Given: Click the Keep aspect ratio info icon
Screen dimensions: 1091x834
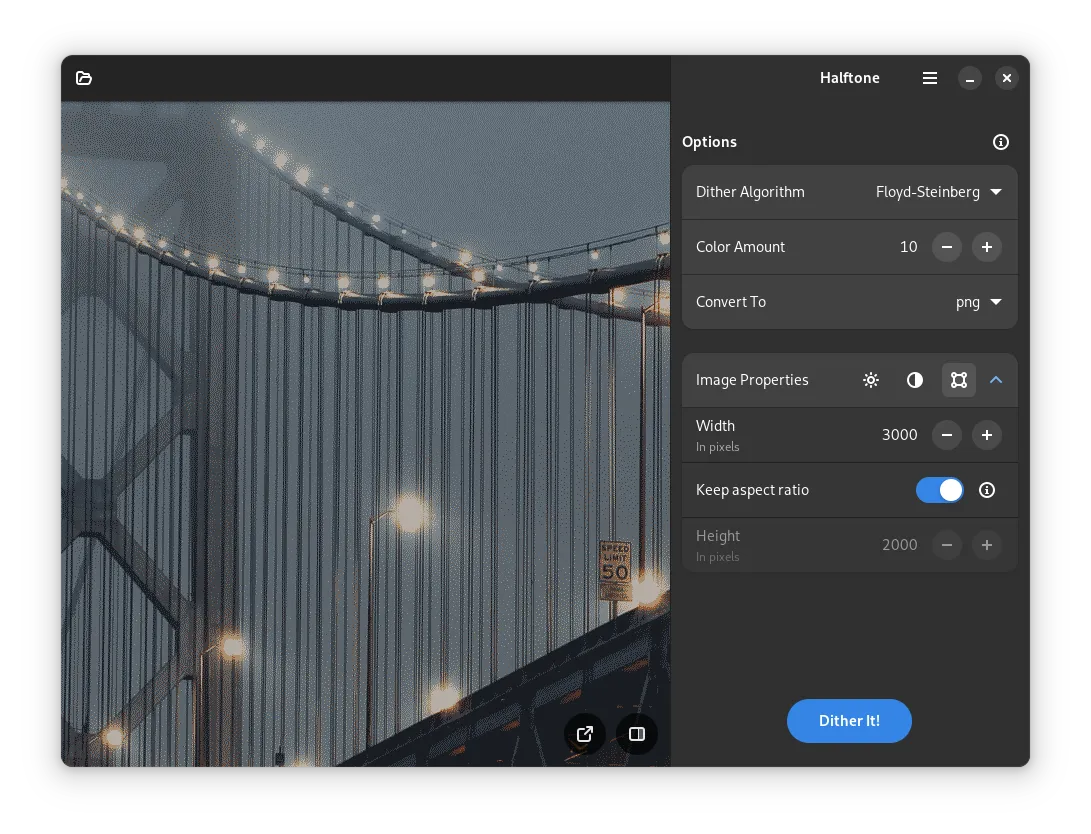Looking at the screenshot, I should click(987, 490).
